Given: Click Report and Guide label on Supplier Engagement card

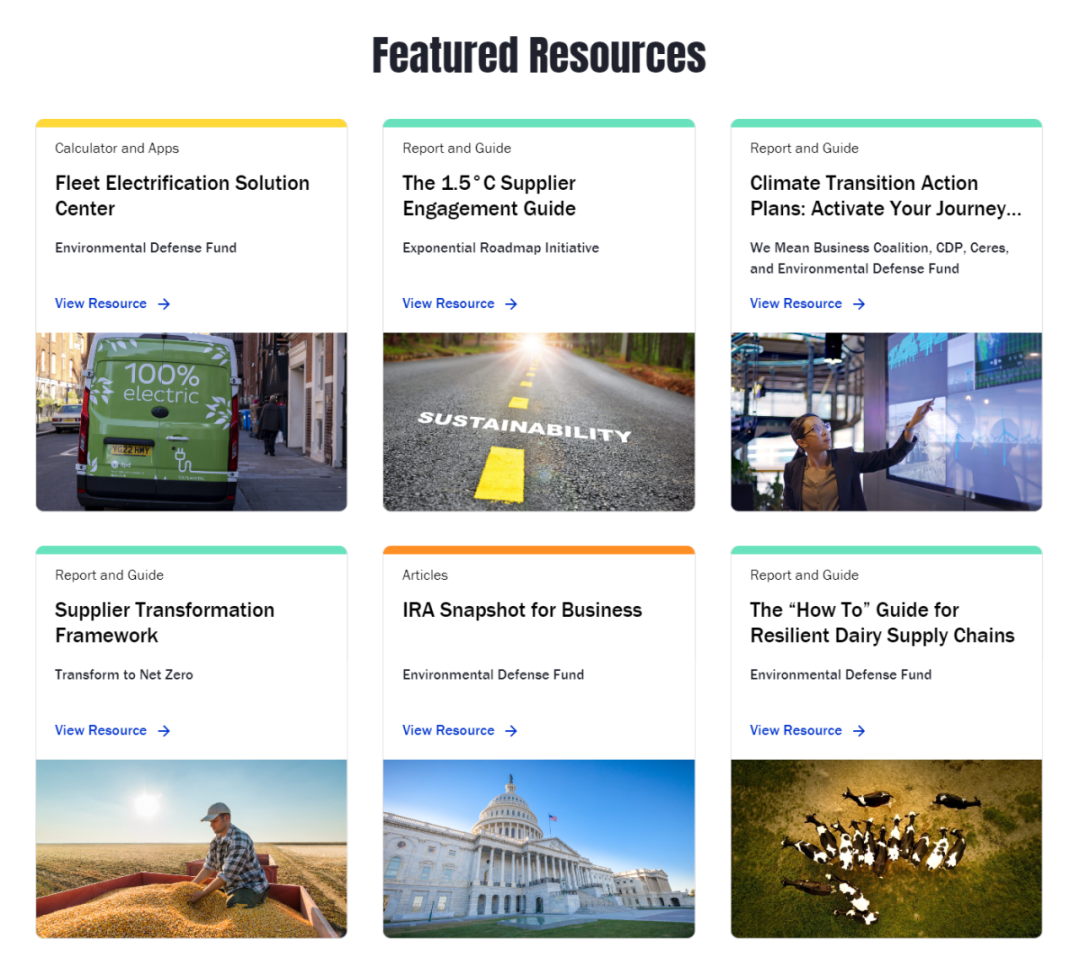Looking at the screenshot, I should tap(457, 148).
